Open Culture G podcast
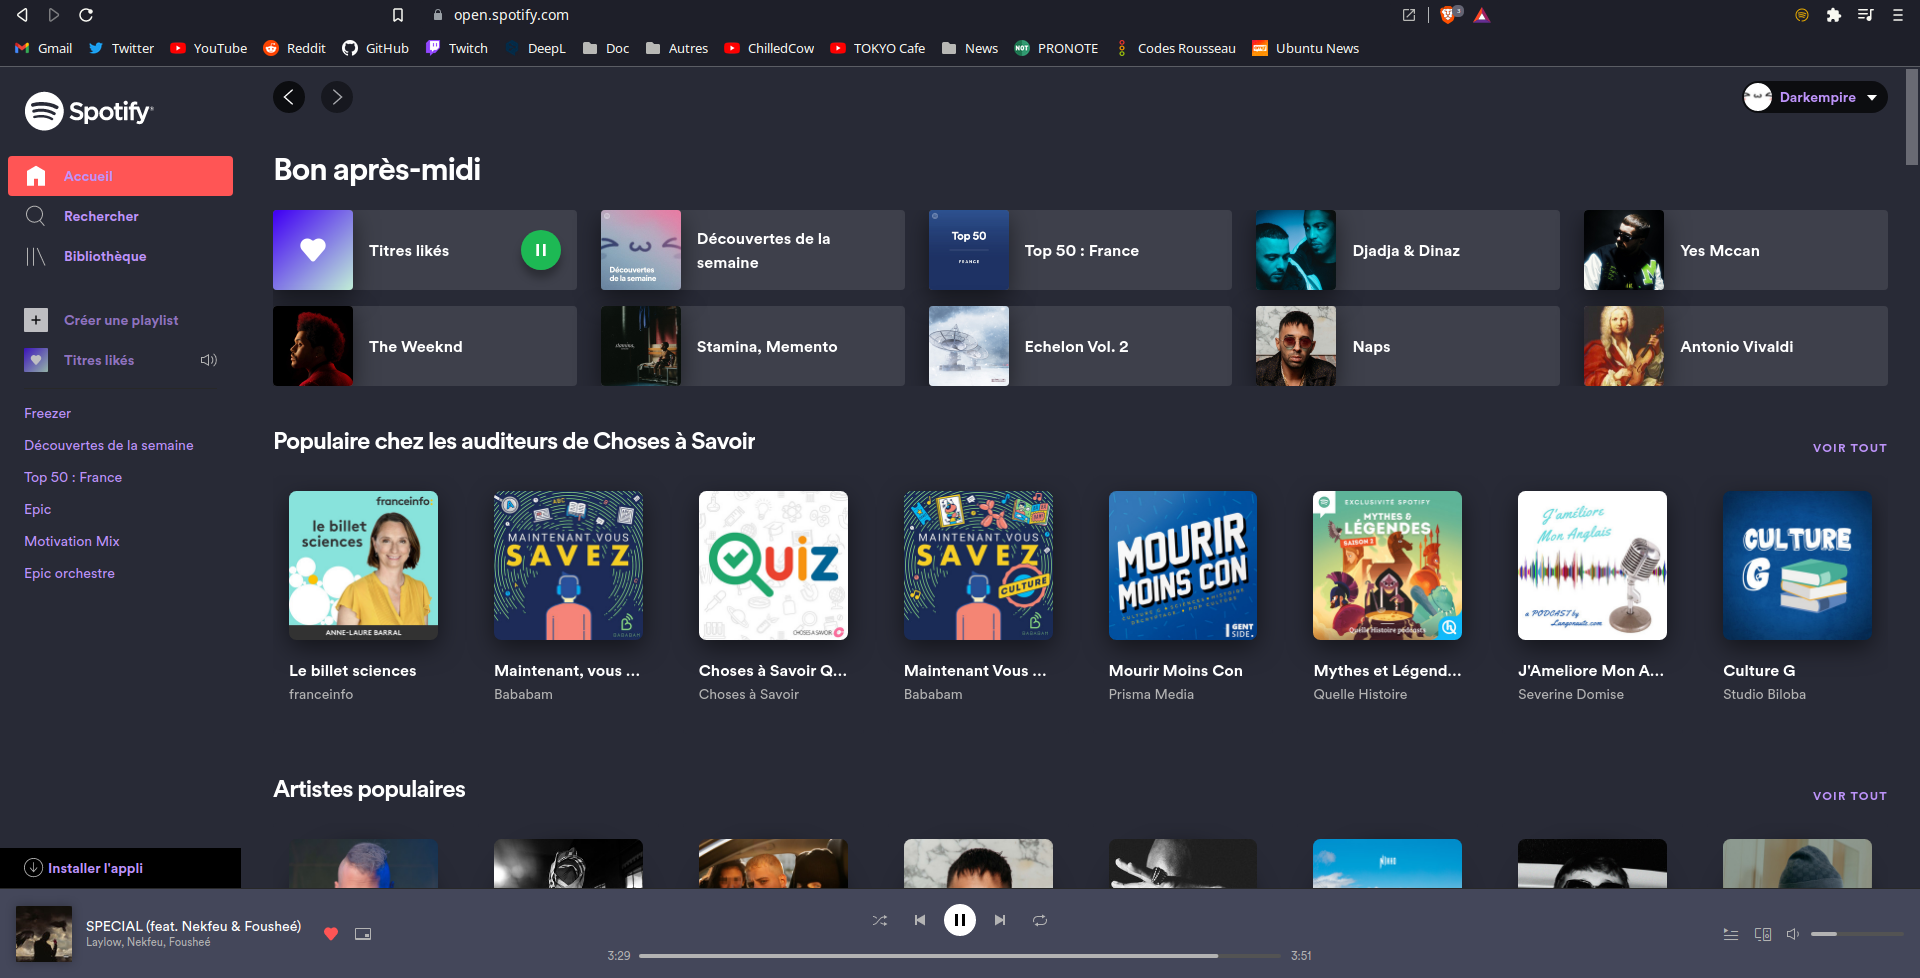The width and height of the screenshot is (1920, 978). pyautogui.click(x=1797, y=600)
